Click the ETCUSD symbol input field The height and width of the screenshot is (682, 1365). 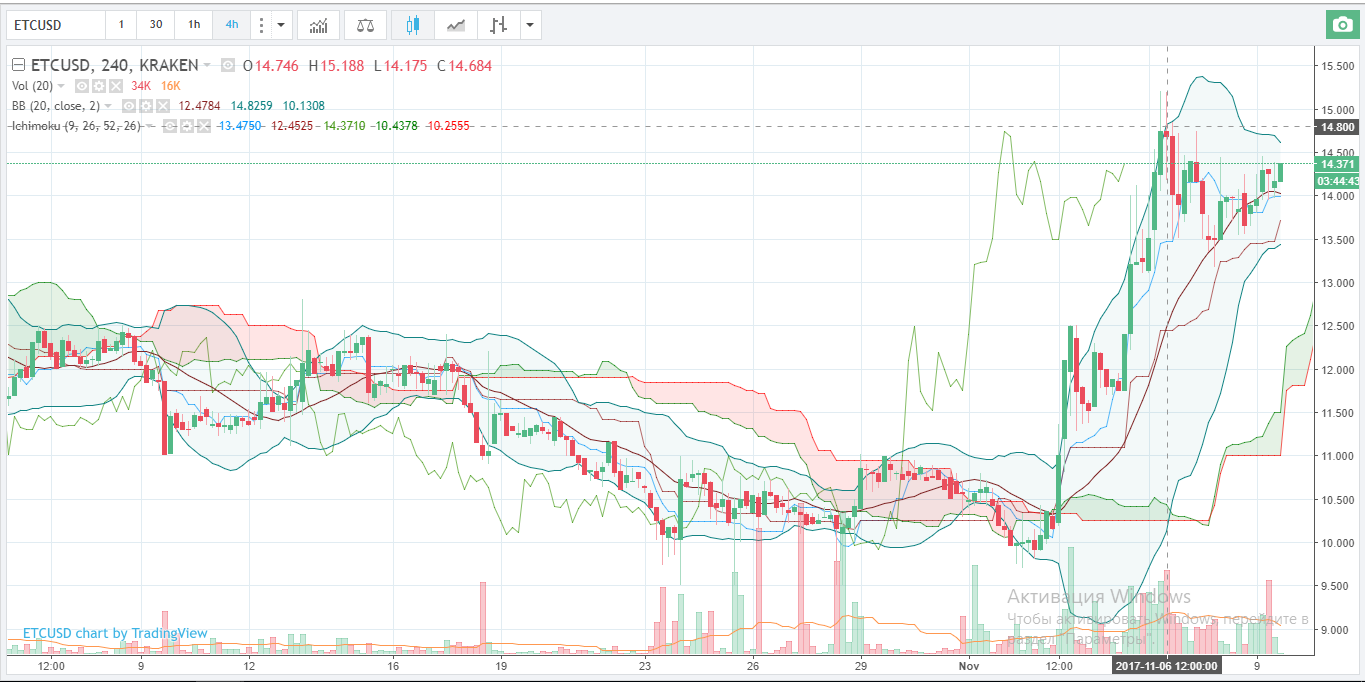click(x=55, y=25)
